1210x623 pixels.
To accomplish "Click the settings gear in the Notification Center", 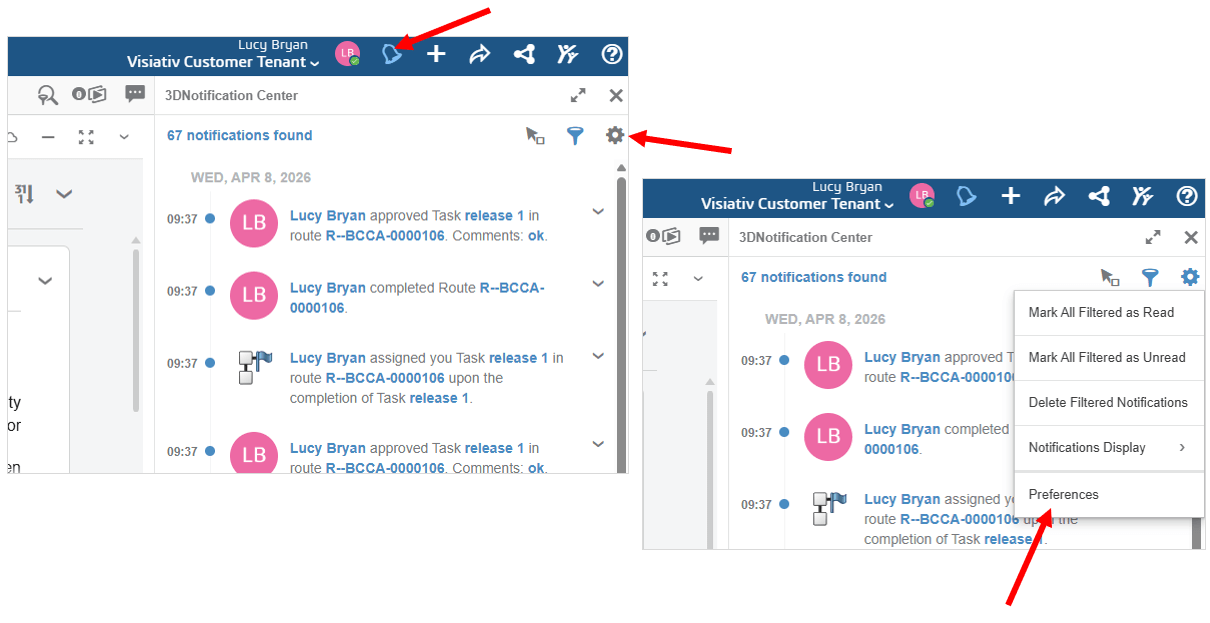I will click(x=616, y=135).
